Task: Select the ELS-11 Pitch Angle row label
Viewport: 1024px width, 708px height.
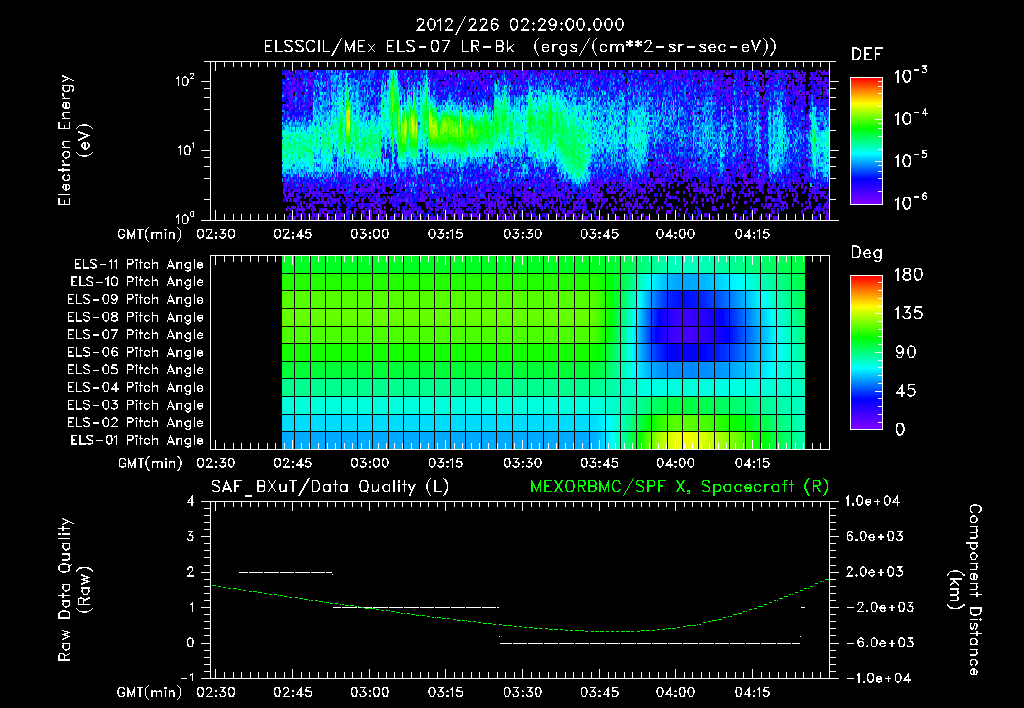Action: (x=138, y=265)
